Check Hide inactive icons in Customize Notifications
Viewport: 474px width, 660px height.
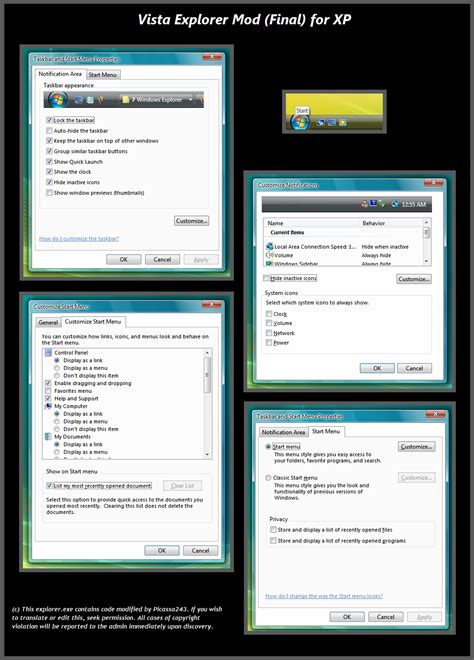coord(266,278)
